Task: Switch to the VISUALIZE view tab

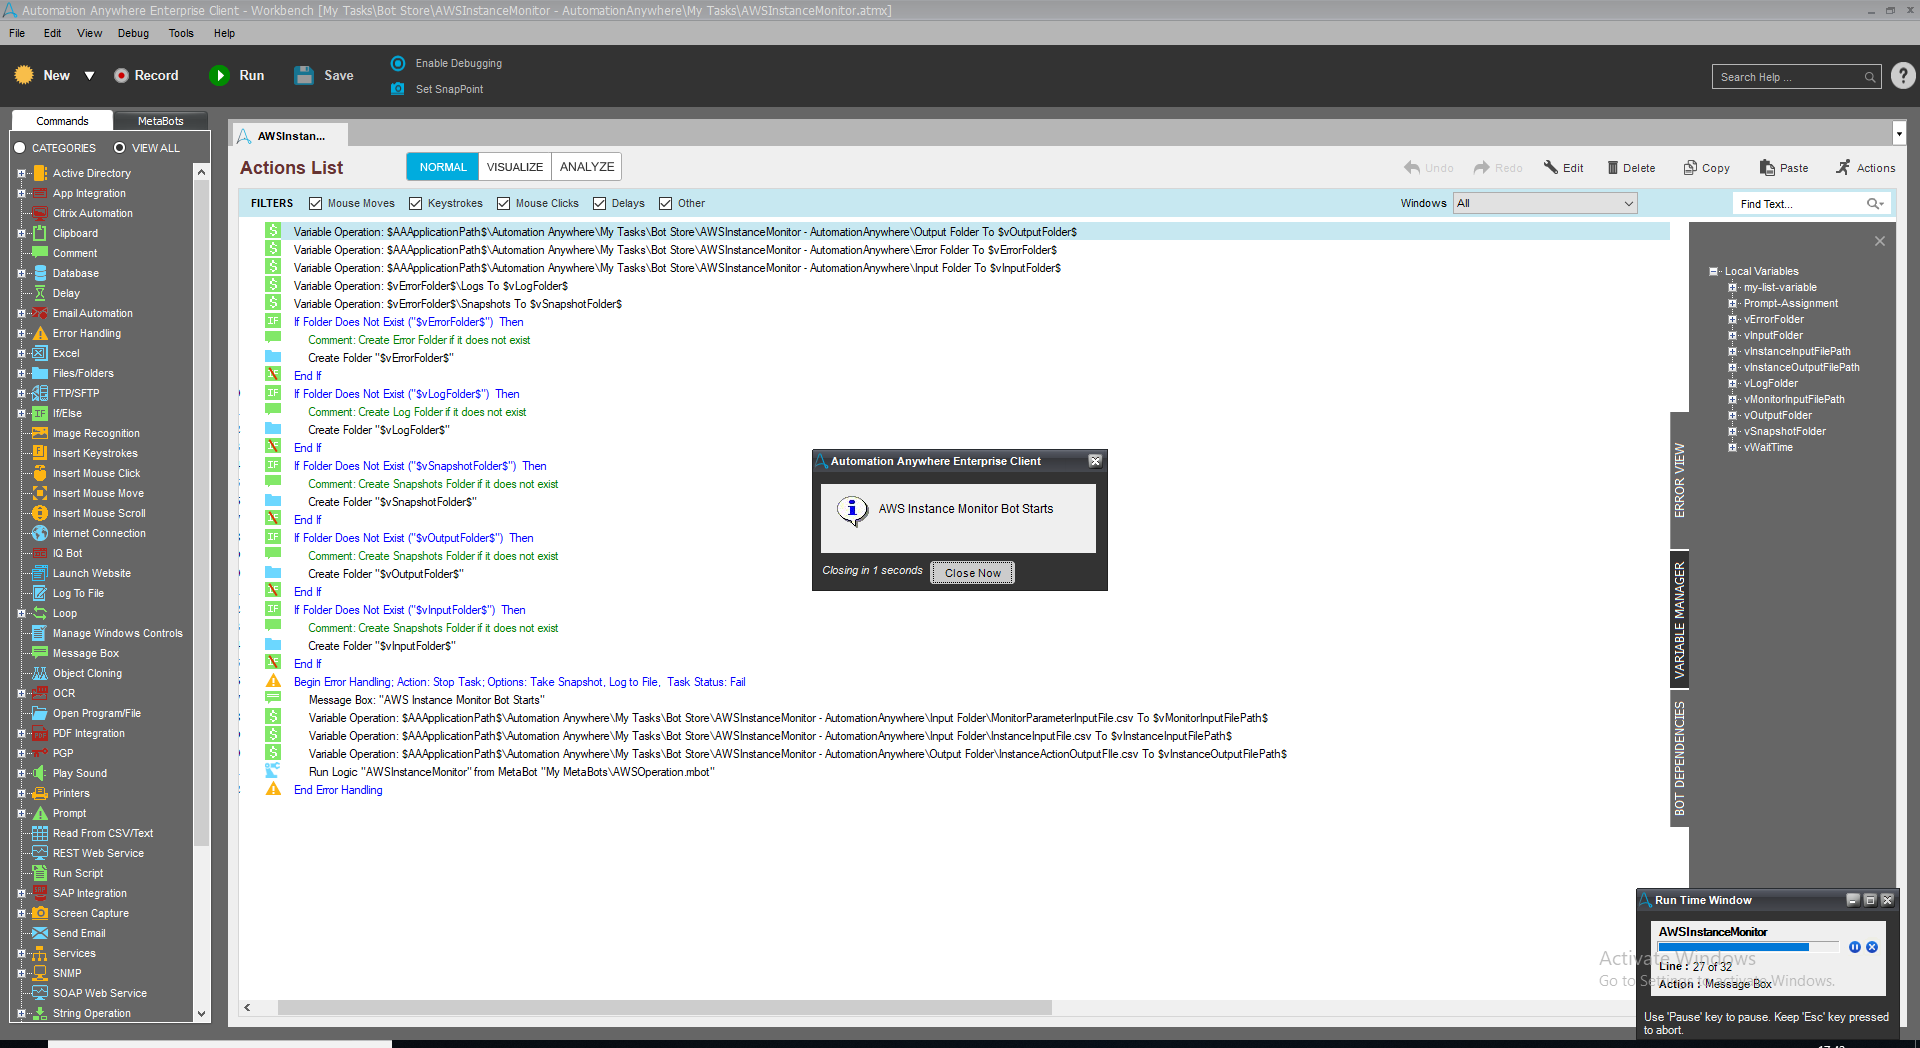Action: click(x=515, y=167)
